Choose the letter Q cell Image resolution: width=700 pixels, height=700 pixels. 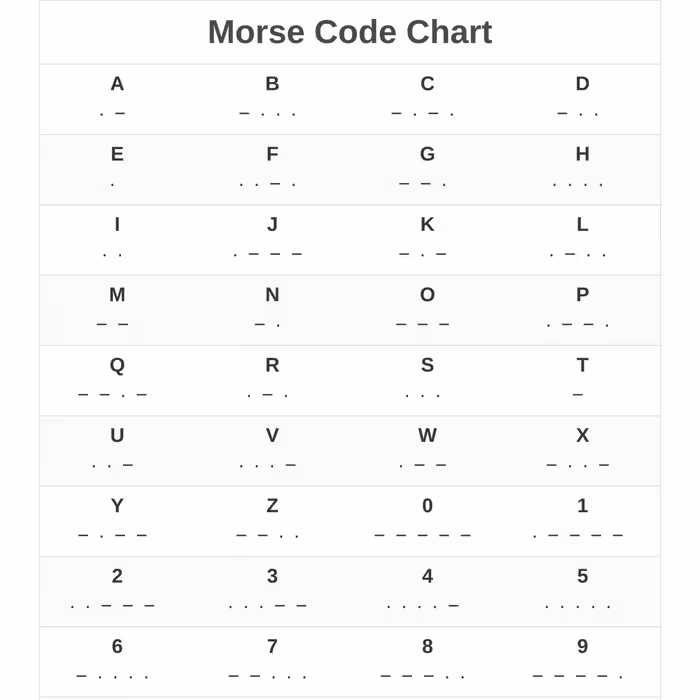[x=117, y=379]
